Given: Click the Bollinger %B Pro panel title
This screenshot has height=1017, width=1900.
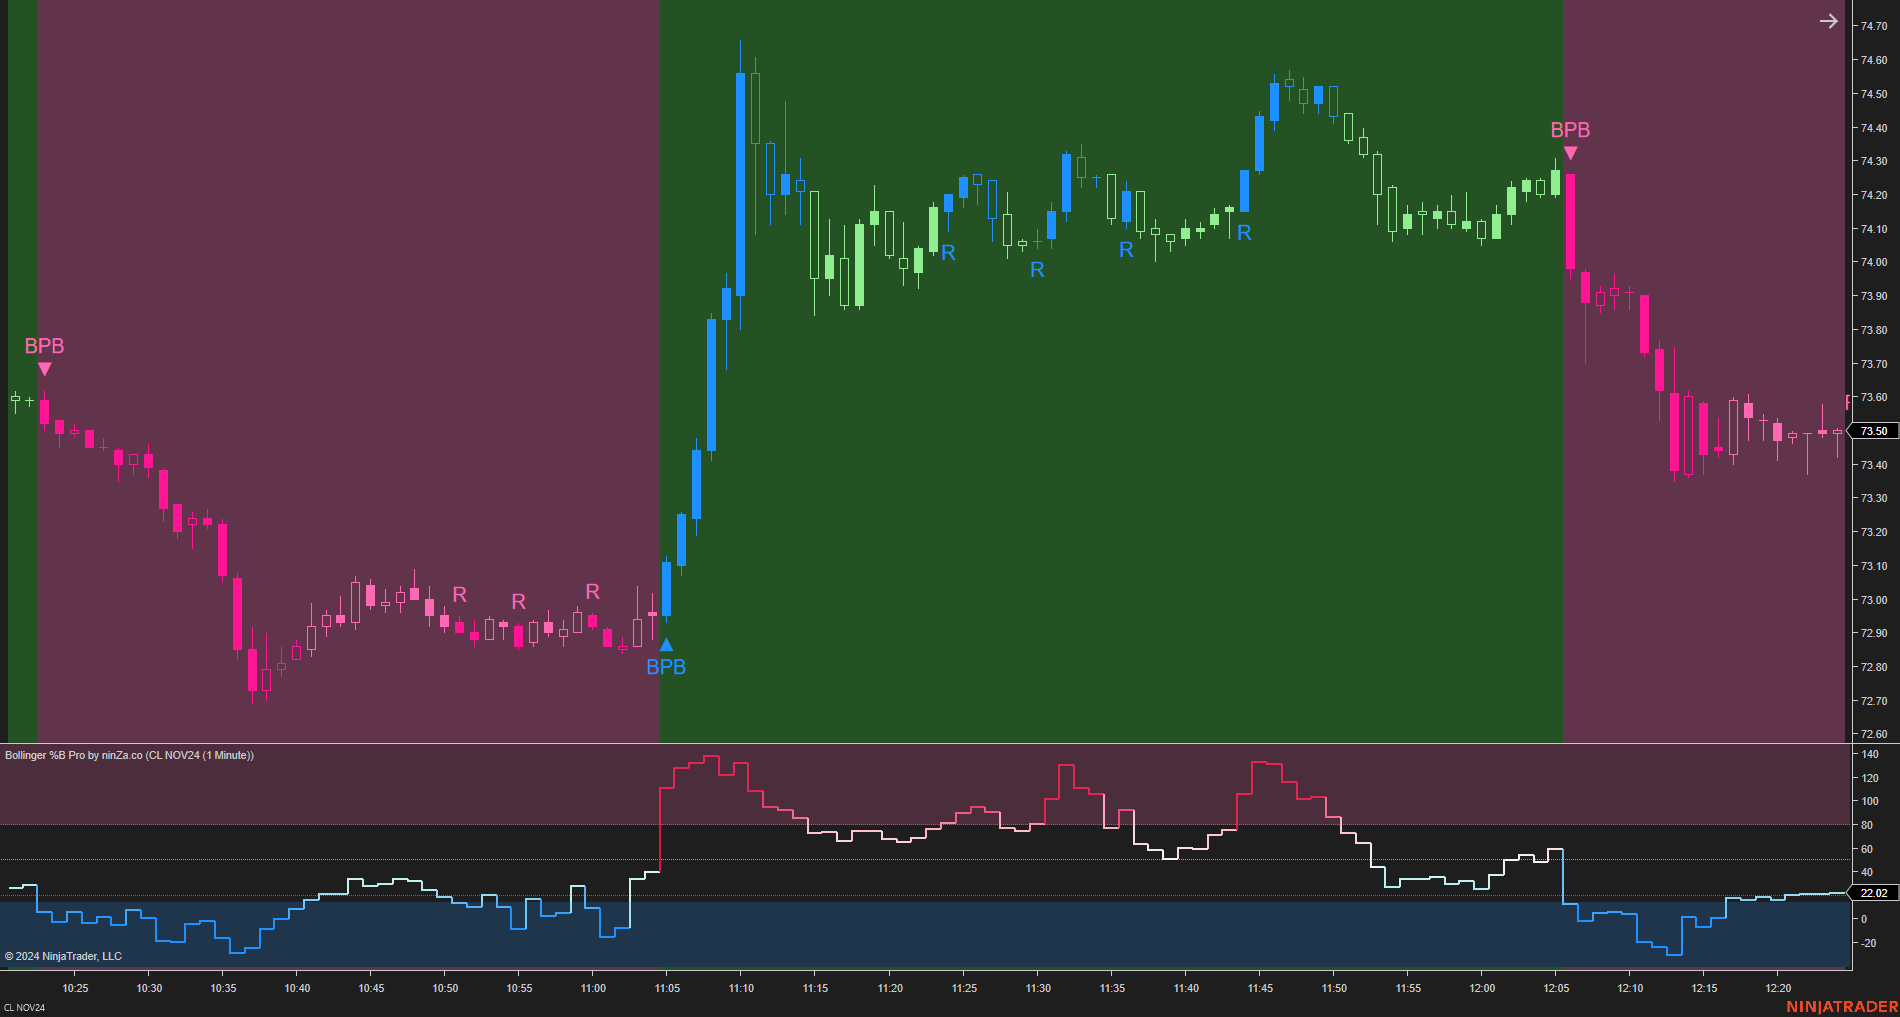Looking at the screenshot, I should (130, 755).
